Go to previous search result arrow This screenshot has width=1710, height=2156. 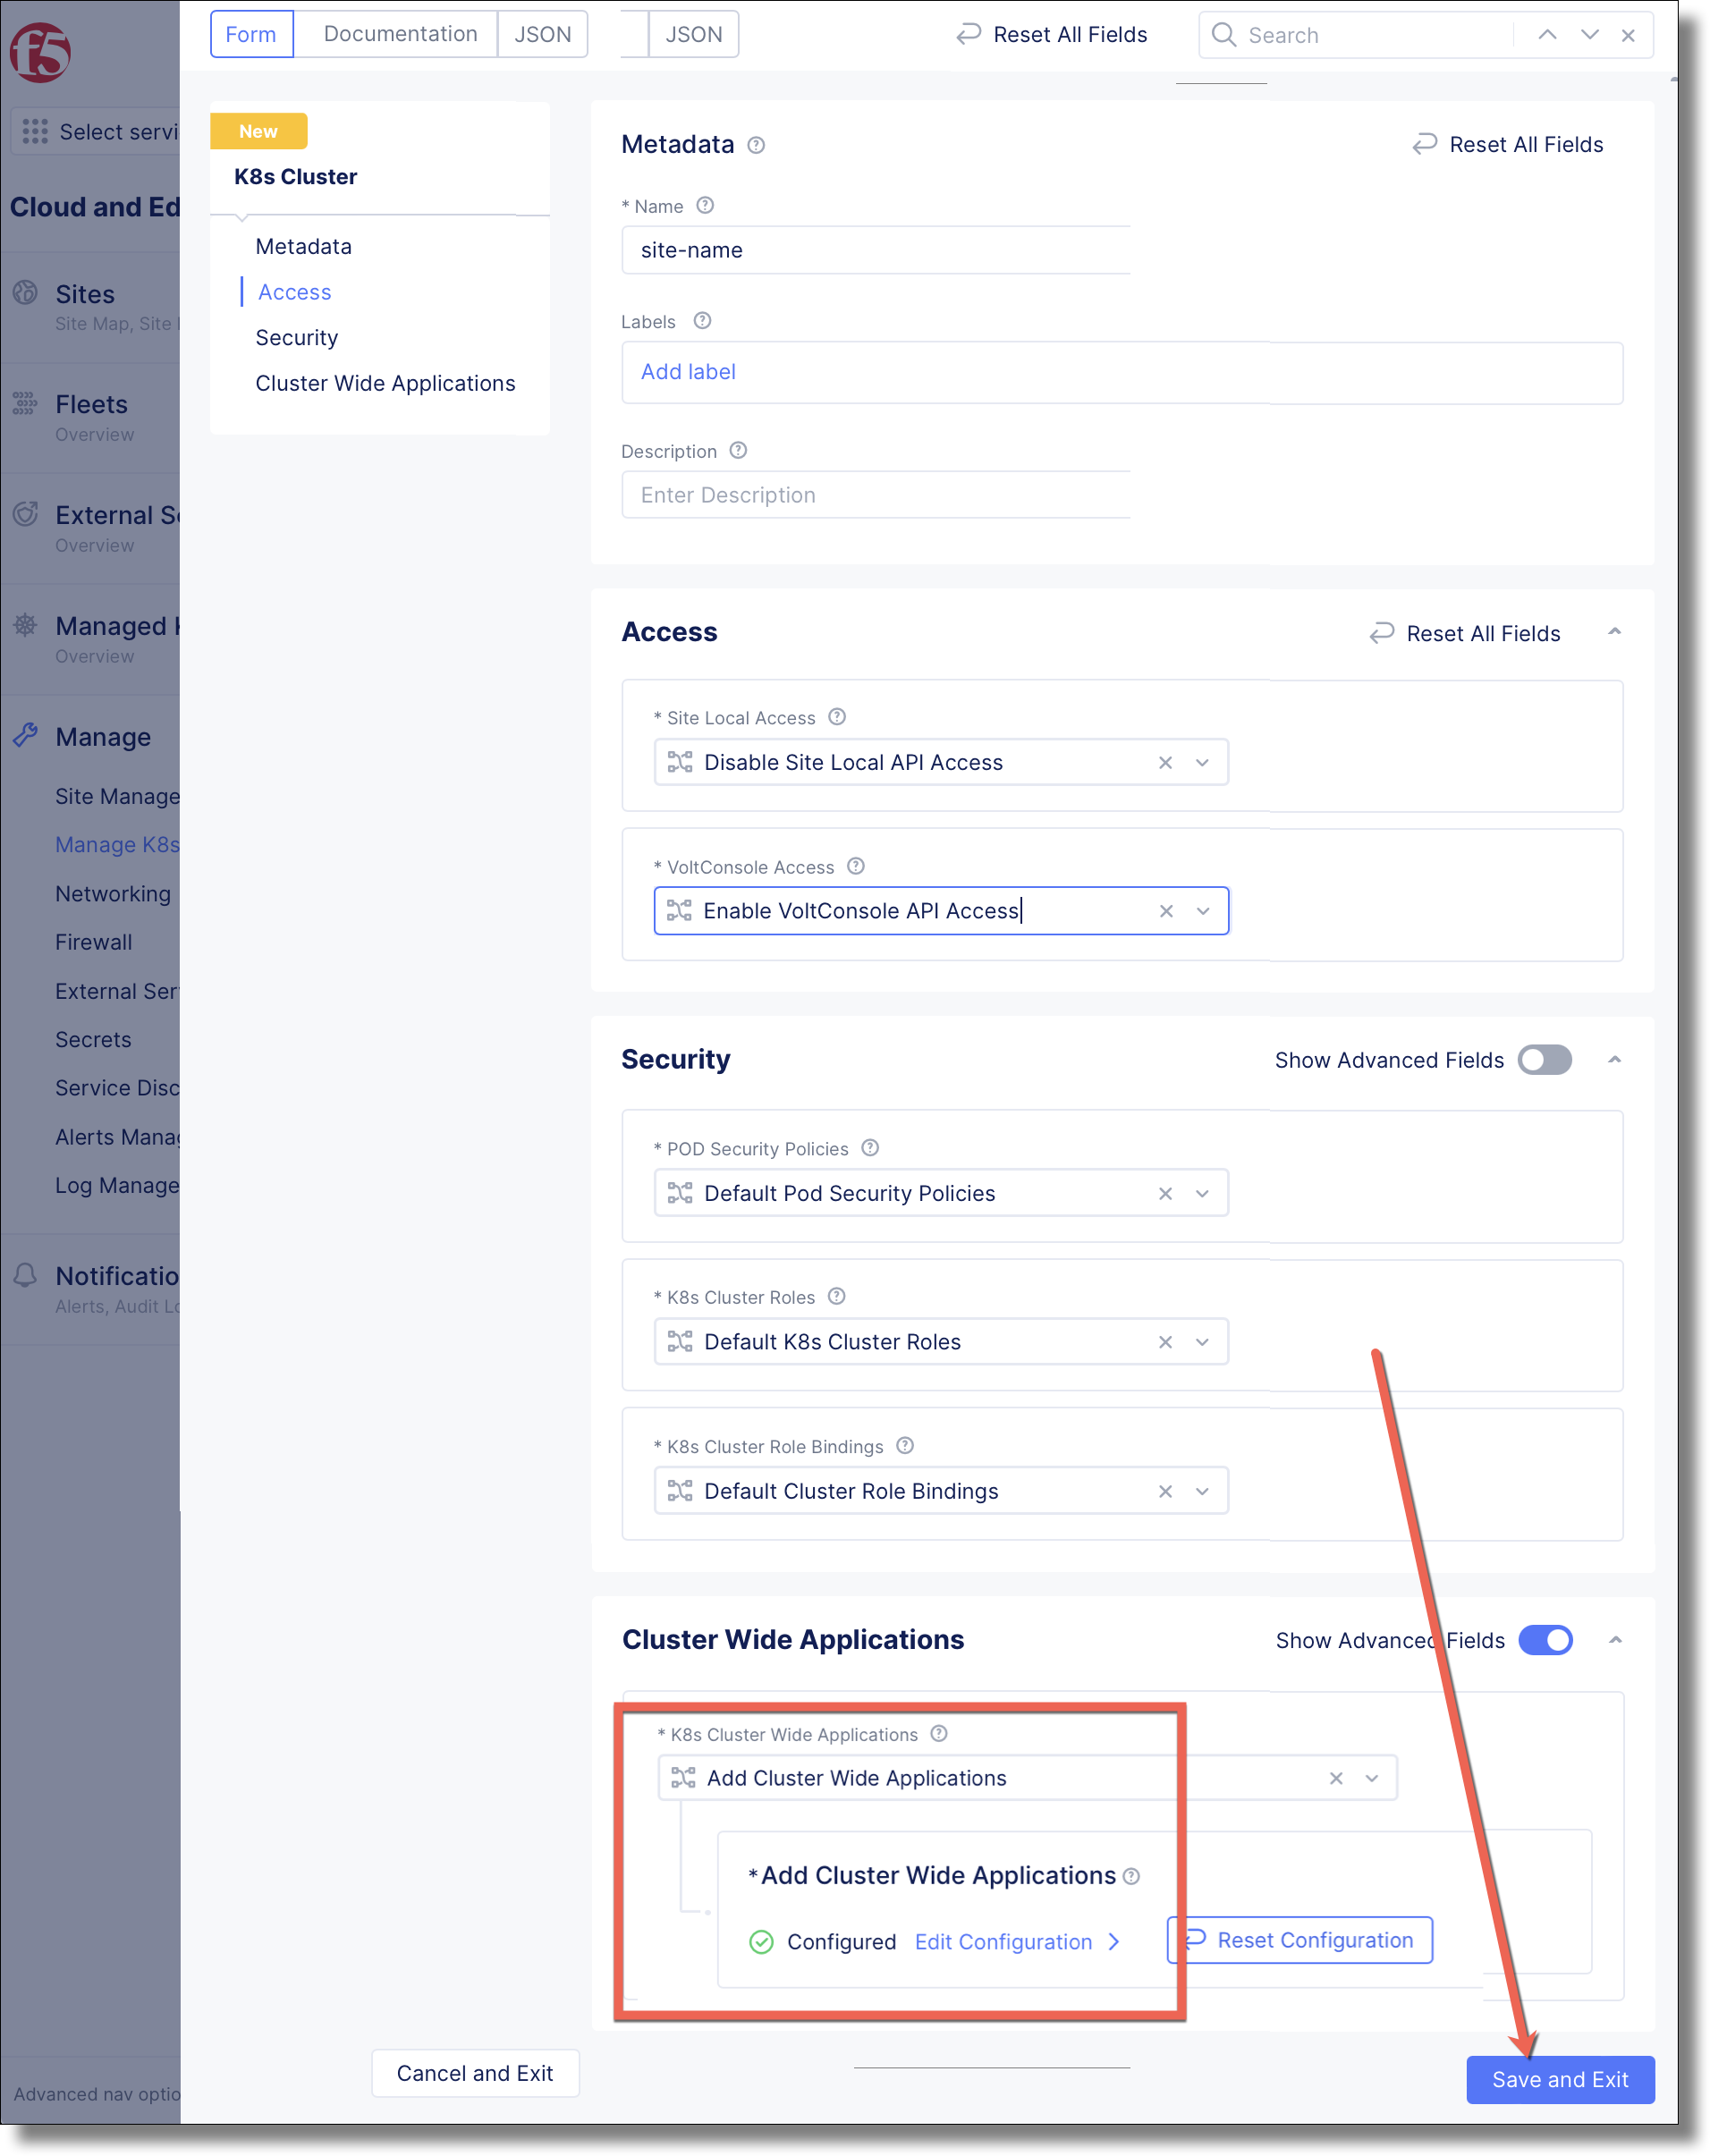[1547, 35]
